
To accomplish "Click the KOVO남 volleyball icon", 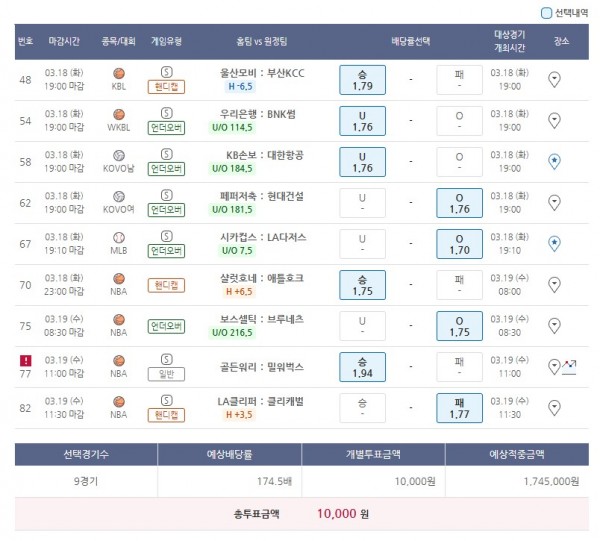I will click(119, 155).
